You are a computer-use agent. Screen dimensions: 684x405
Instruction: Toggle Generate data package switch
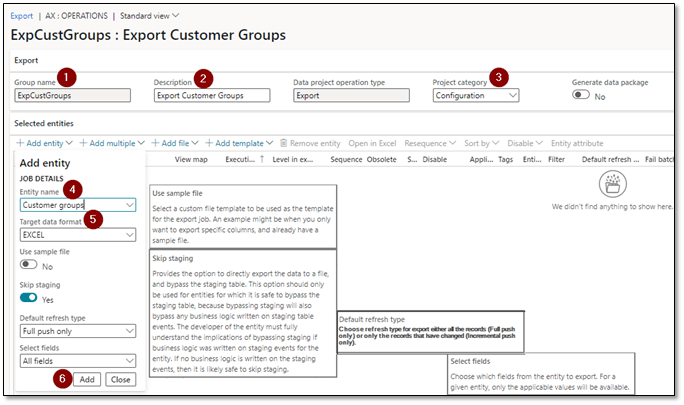581,95
